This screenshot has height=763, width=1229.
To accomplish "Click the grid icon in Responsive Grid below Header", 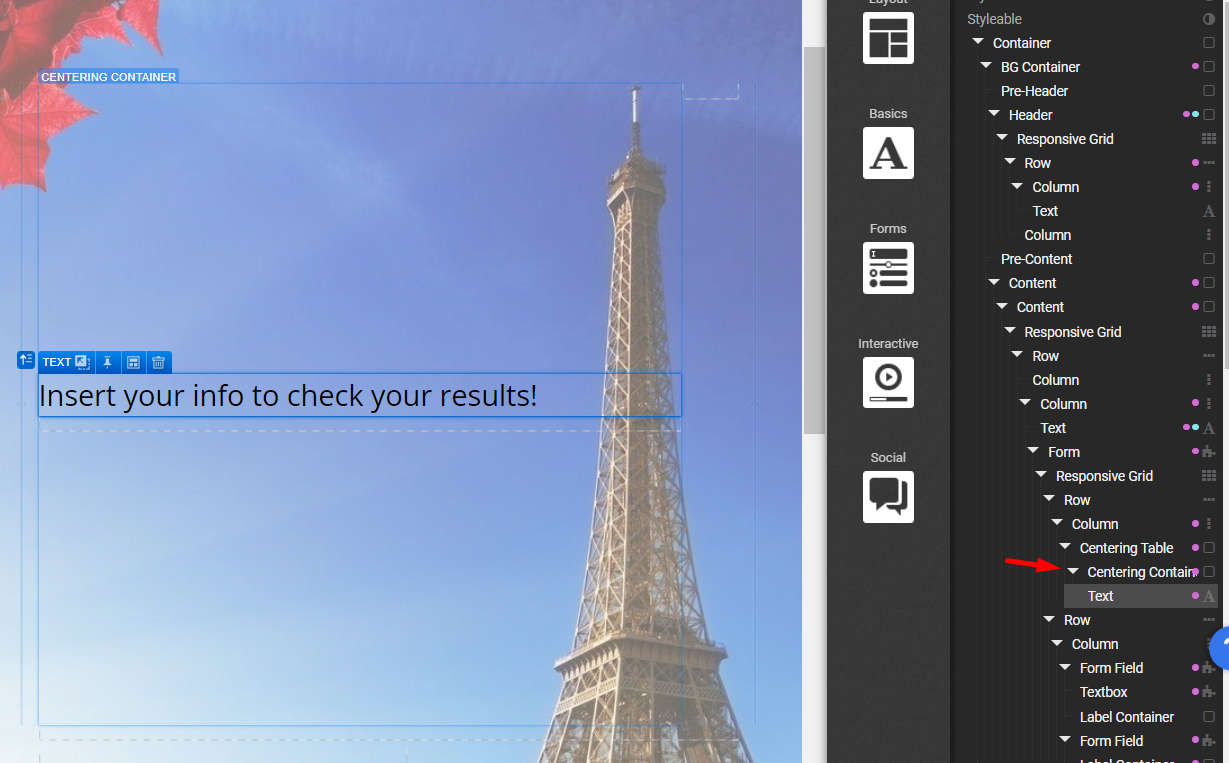I will [x=1209, y=139].
